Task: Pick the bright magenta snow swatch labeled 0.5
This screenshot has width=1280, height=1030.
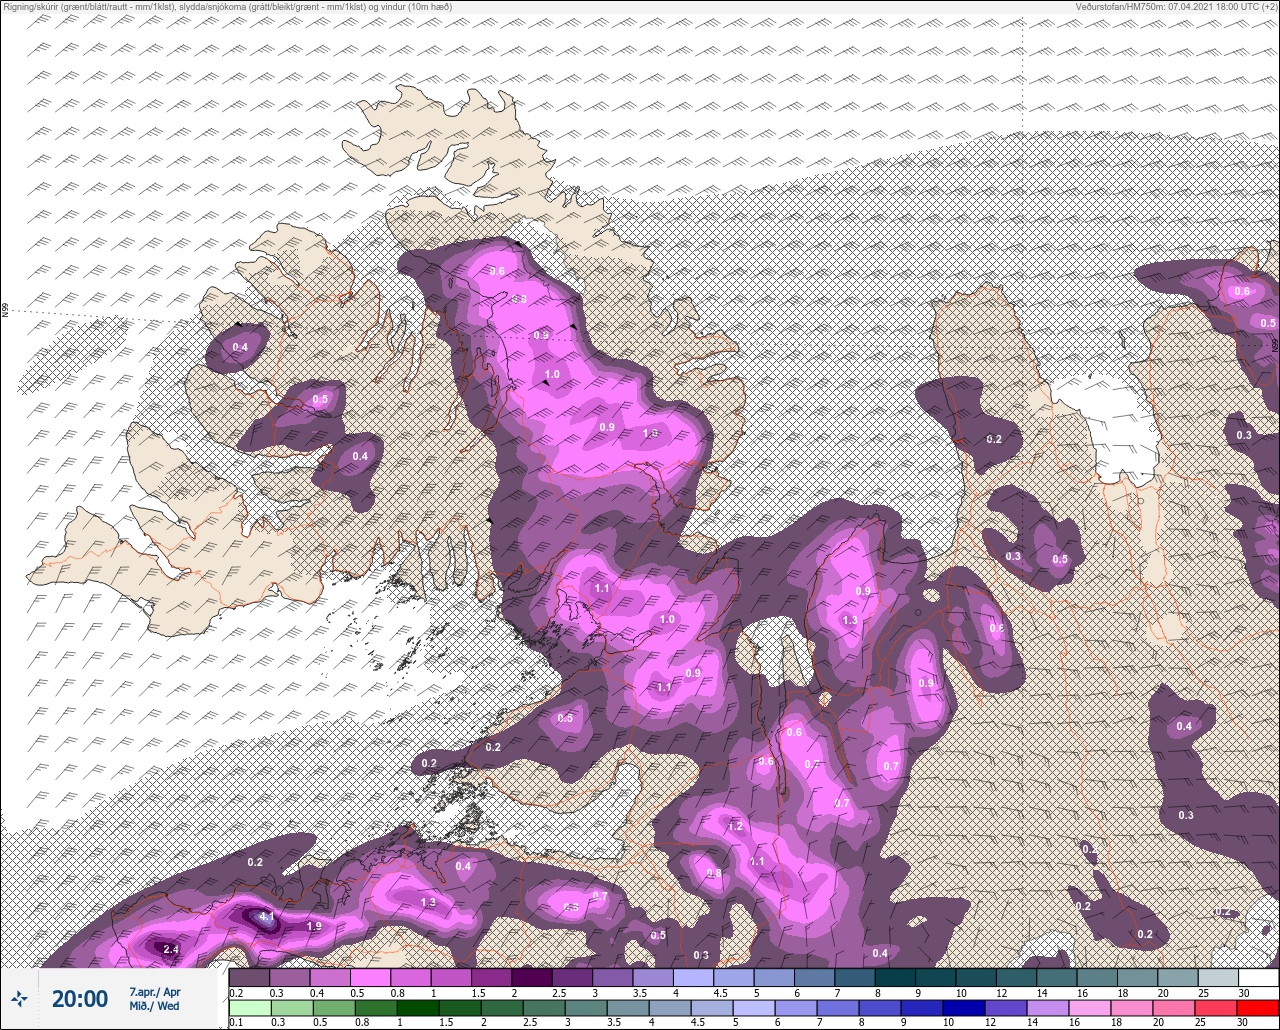Action: point(370,977)
